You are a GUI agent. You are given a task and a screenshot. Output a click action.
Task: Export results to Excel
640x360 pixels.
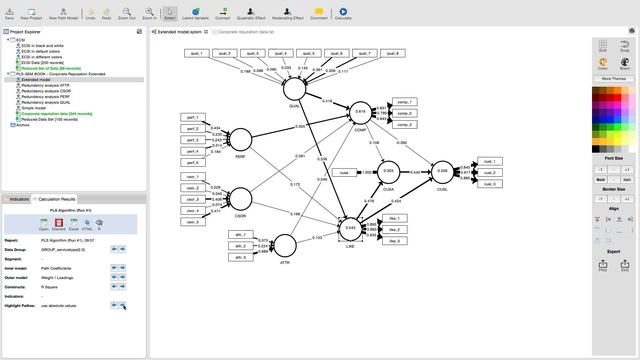[73, 224]
